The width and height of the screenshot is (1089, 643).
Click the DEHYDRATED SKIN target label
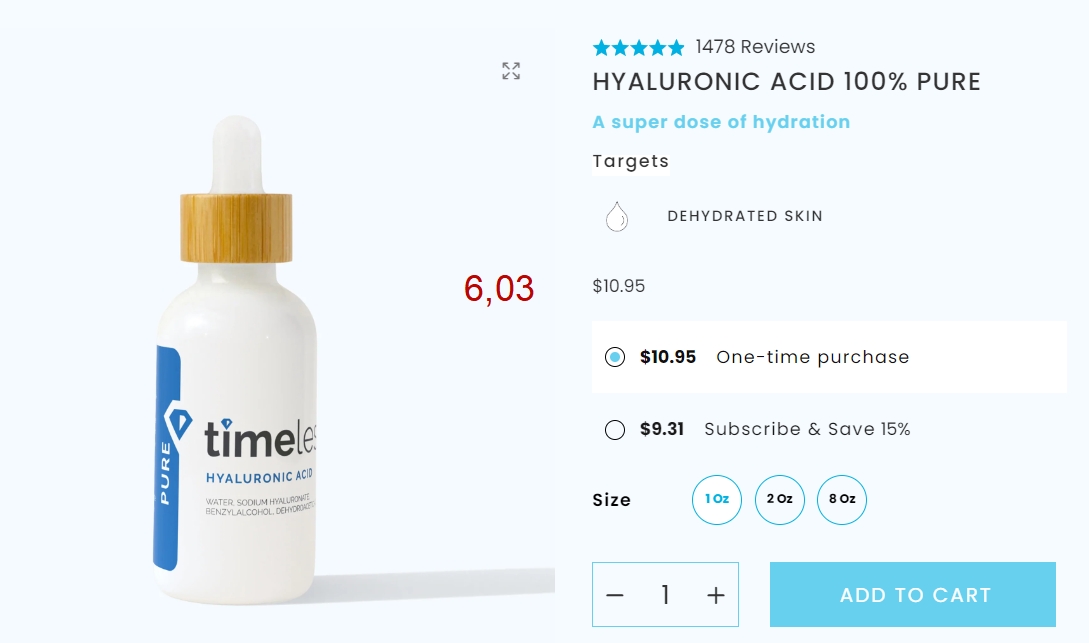pos(745,217)
